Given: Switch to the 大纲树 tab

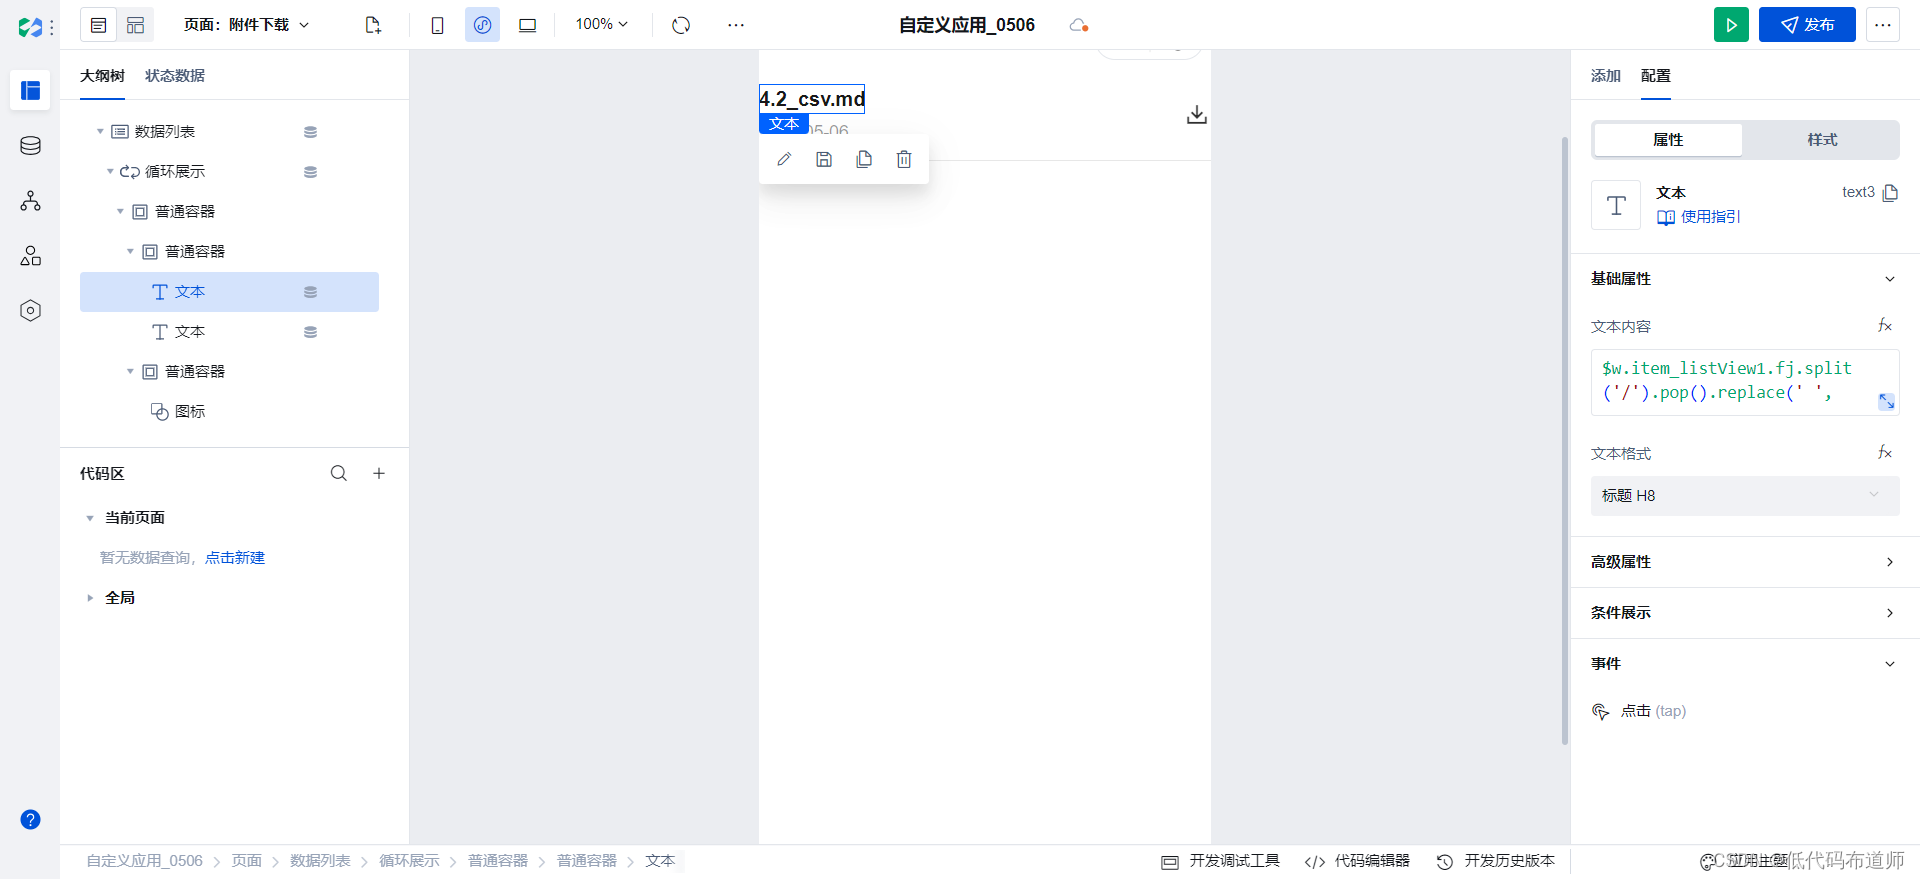Looking at the screenshot, I should 102,76.
